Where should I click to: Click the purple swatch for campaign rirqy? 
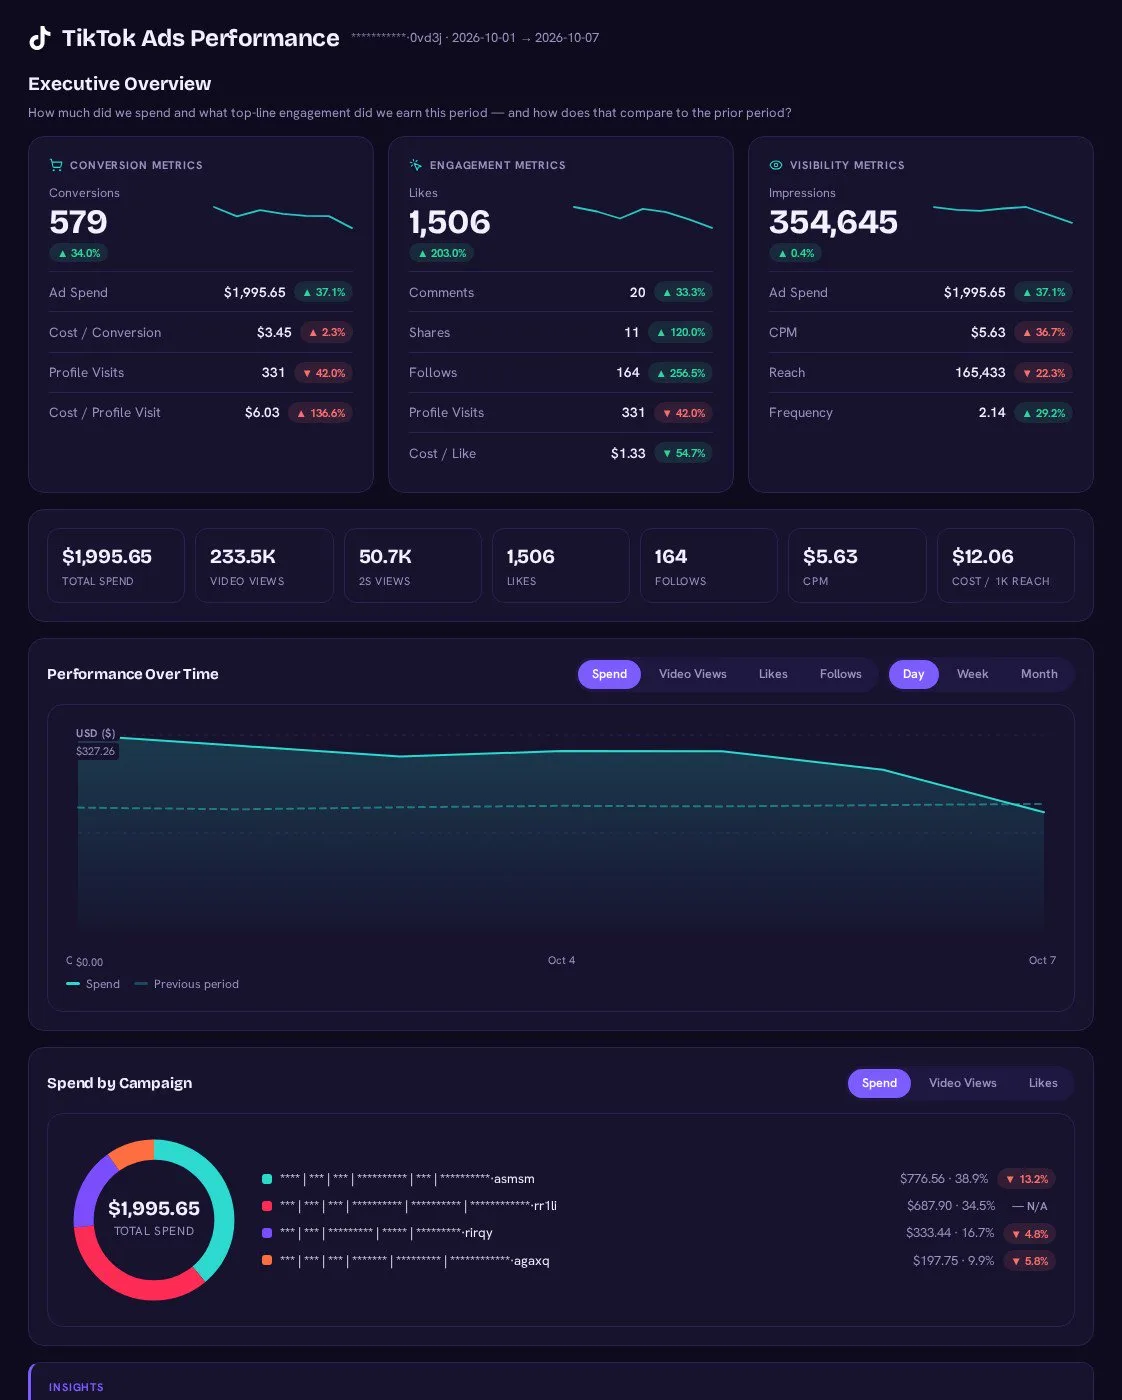coord(267,1233)
